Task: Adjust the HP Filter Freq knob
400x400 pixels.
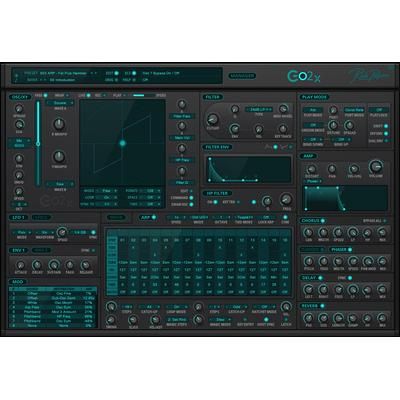Action: [286, 200]
